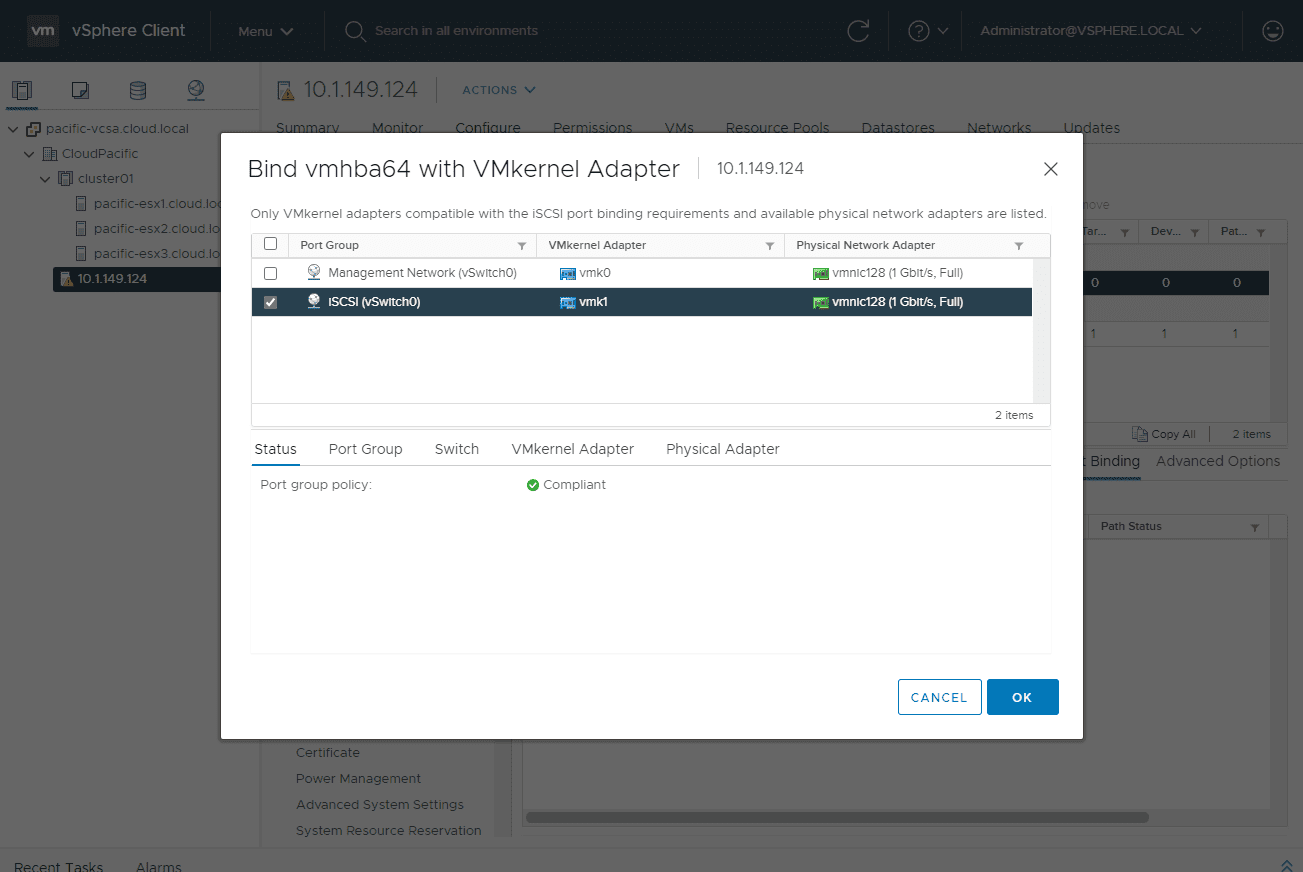Uncheck the iSCSI (vSwitch0) row checkbox
Screen dimensions: 1303x872
click(270, 302)
